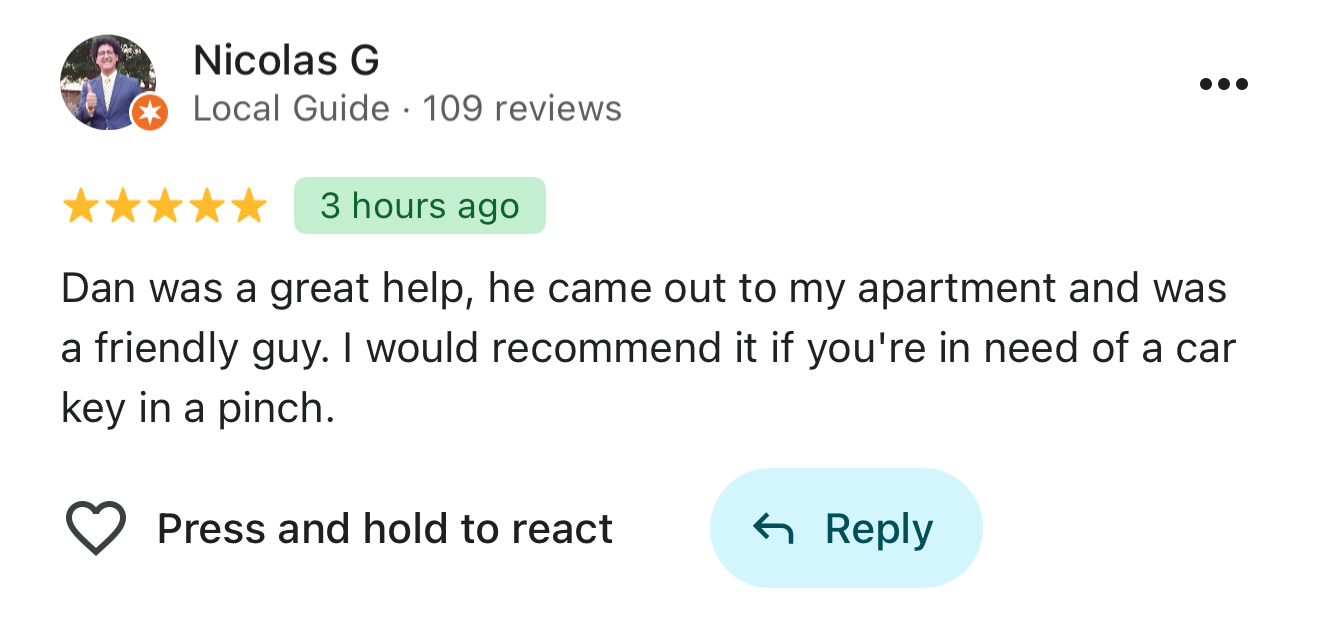This screenshot has width=1320, height=620.
Task: Open Nicolas G's profile by clicking his name
Action: tap(287, 60)
